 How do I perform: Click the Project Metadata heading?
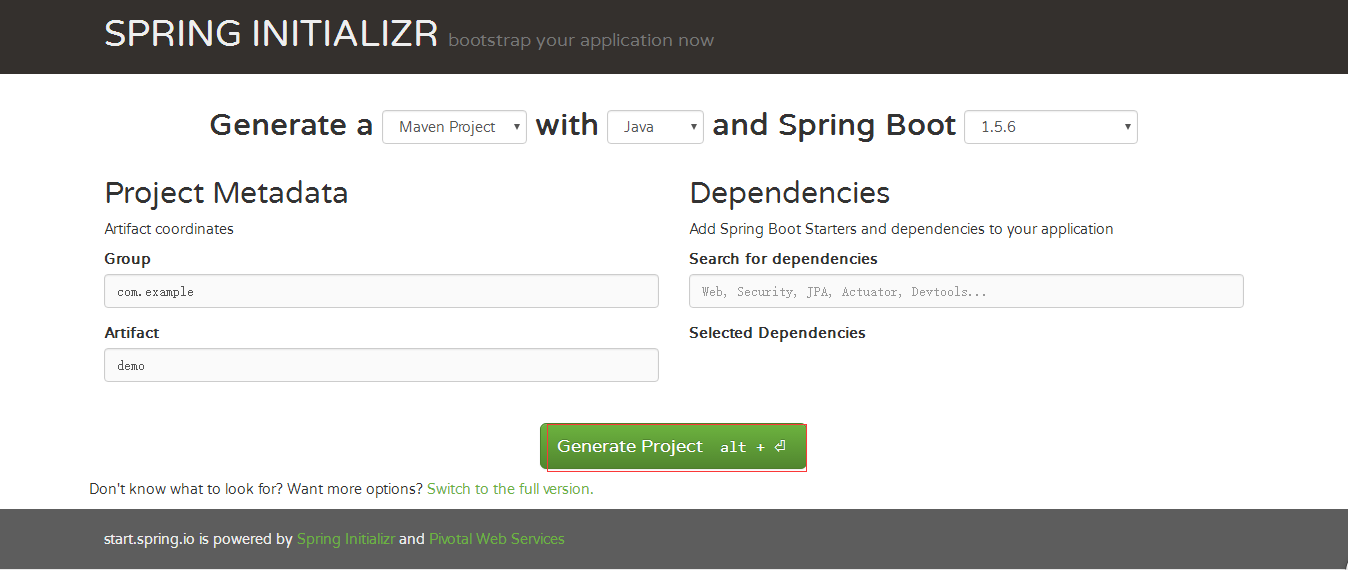tap(226, 192)
